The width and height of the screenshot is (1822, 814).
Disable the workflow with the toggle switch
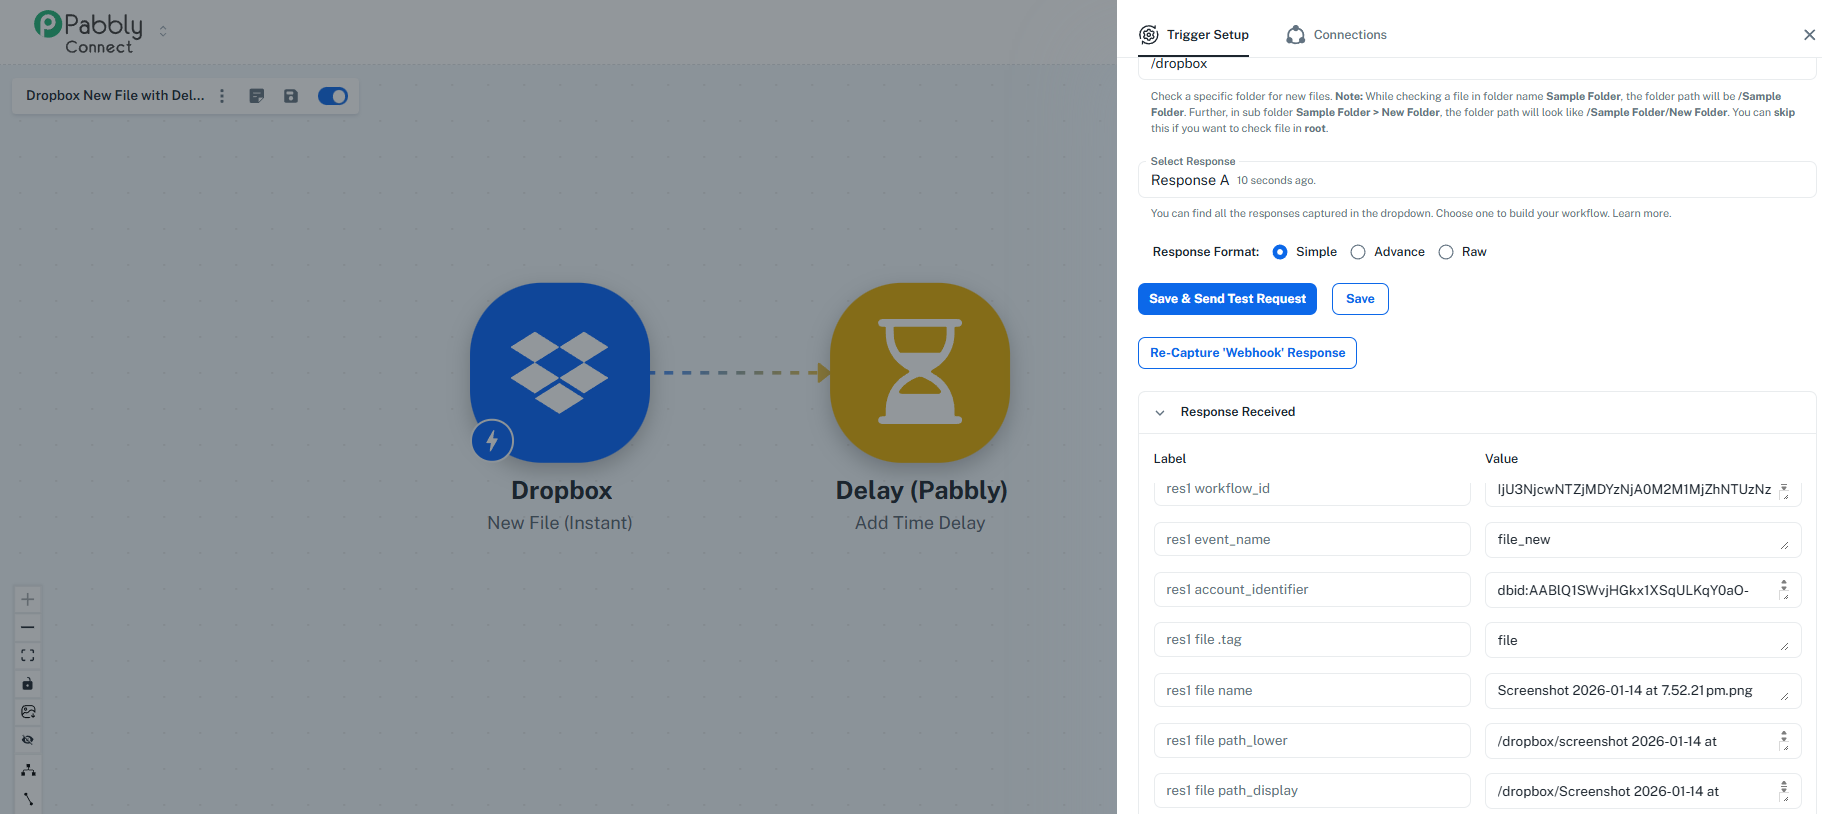click(332, 96)
